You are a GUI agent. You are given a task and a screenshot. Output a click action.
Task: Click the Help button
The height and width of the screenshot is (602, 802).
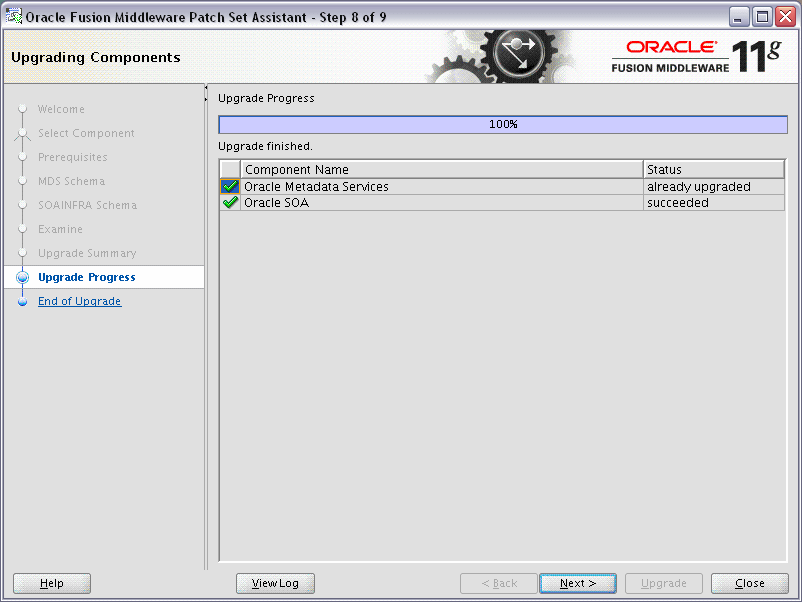[x=52, y=583]
